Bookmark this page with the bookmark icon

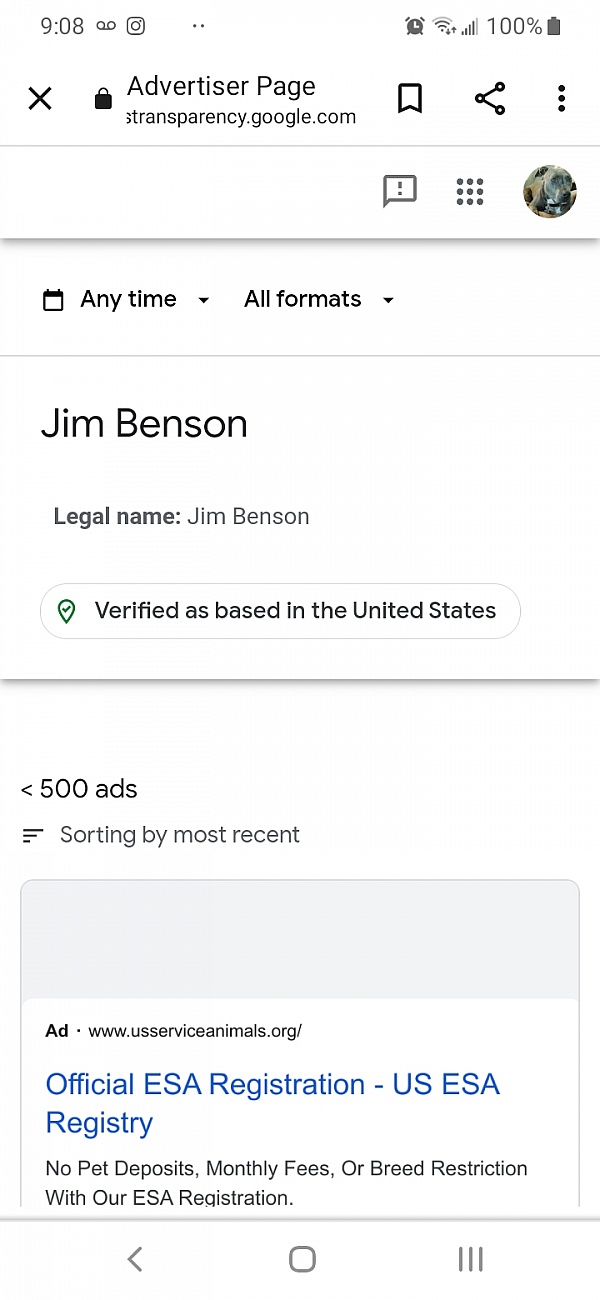point(410,99)
